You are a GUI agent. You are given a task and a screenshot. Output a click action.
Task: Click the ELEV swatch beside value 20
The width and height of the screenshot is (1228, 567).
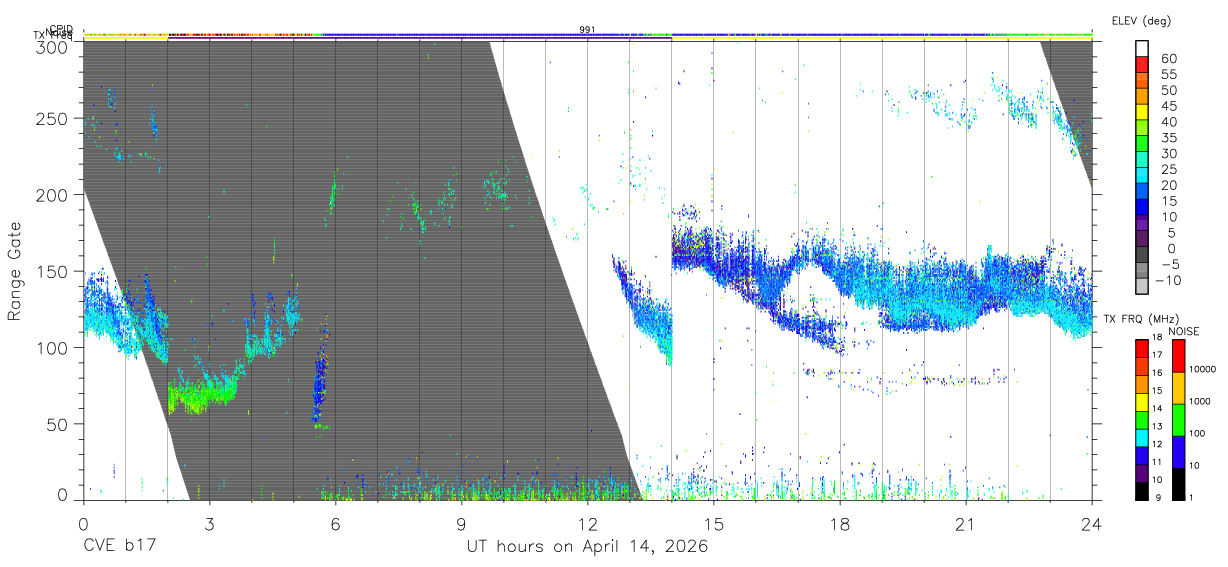[x=1142, y=191]
